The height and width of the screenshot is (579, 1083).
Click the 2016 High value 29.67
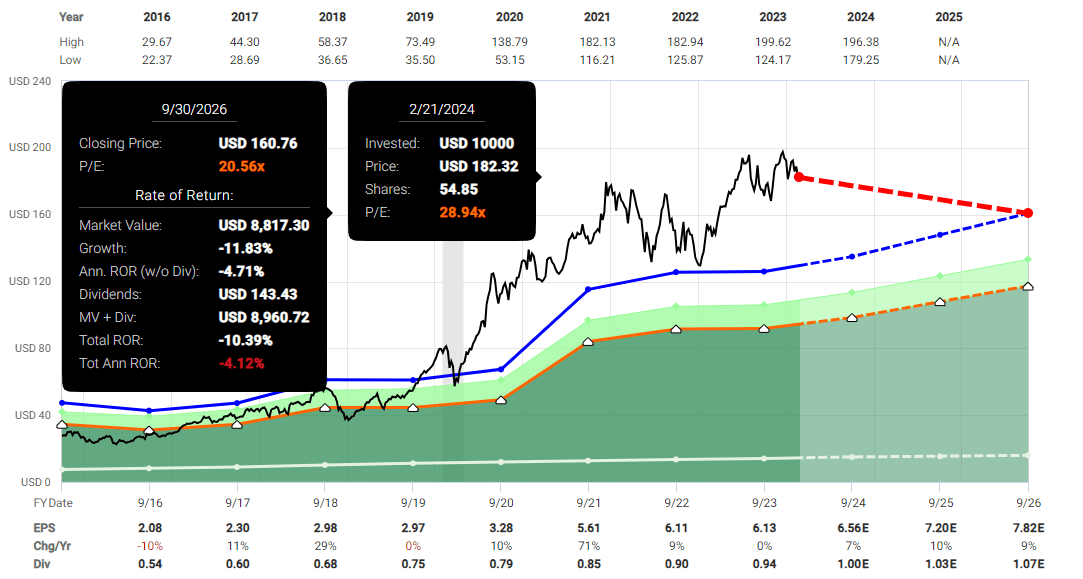click(x=156, y=43)
